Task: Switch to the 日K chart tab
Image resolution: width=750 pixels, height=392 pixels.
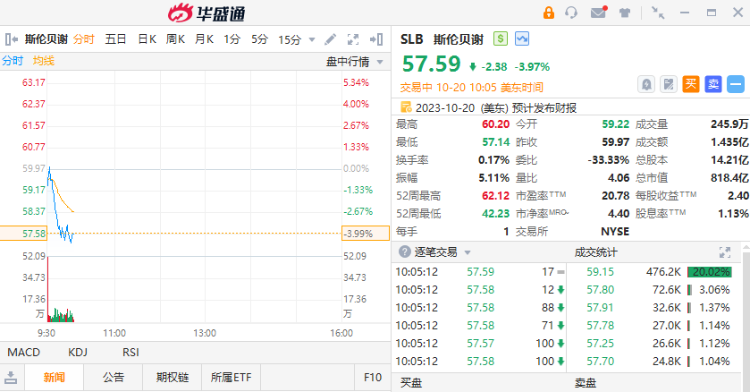Action: tap(147, 39)
